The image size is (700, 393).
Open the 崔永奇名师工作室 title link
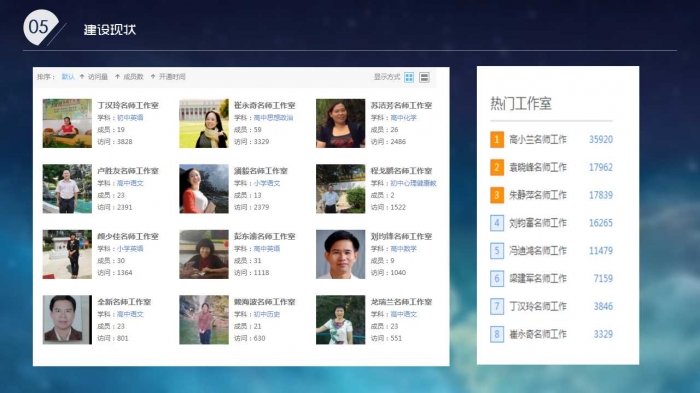pos(264,105)
